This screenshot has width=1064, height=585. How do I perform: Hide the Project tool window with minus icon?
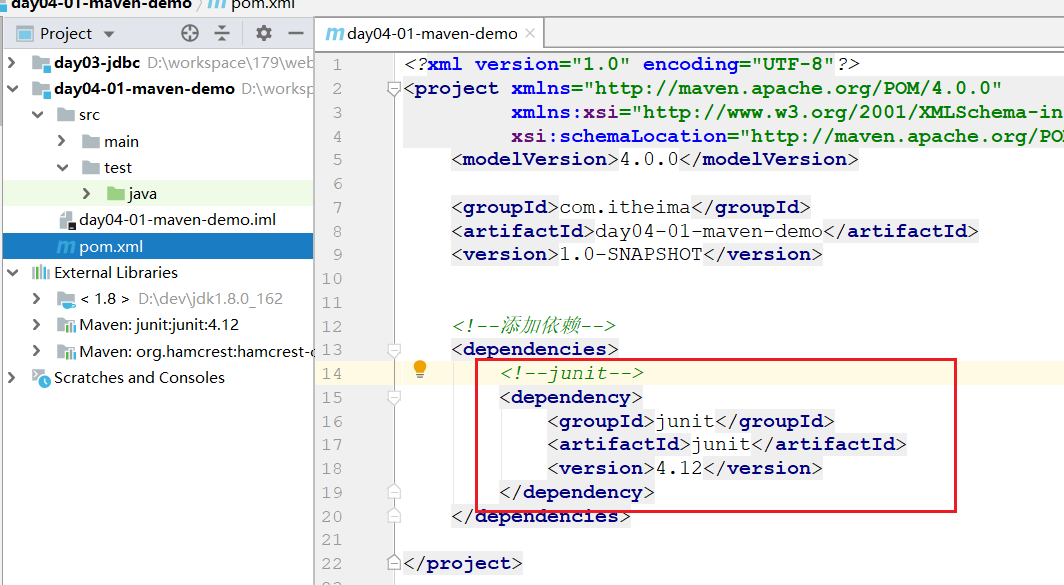(295, 33)
